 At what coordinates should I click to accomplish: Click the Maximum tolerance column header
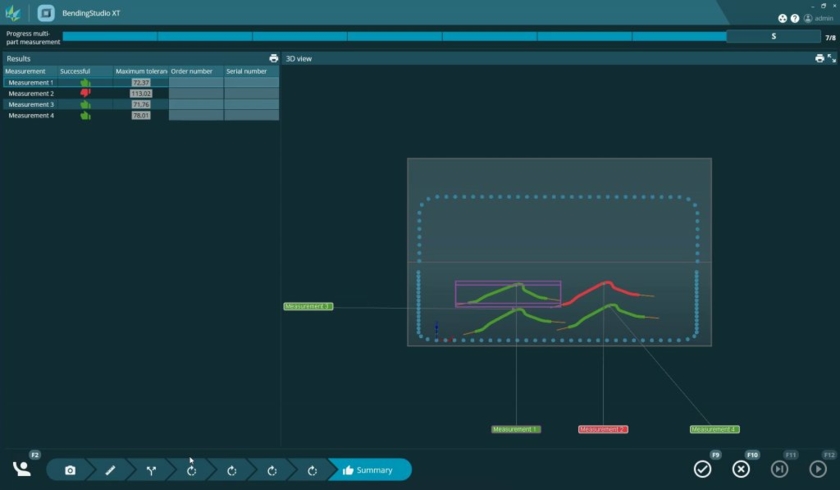141,71
